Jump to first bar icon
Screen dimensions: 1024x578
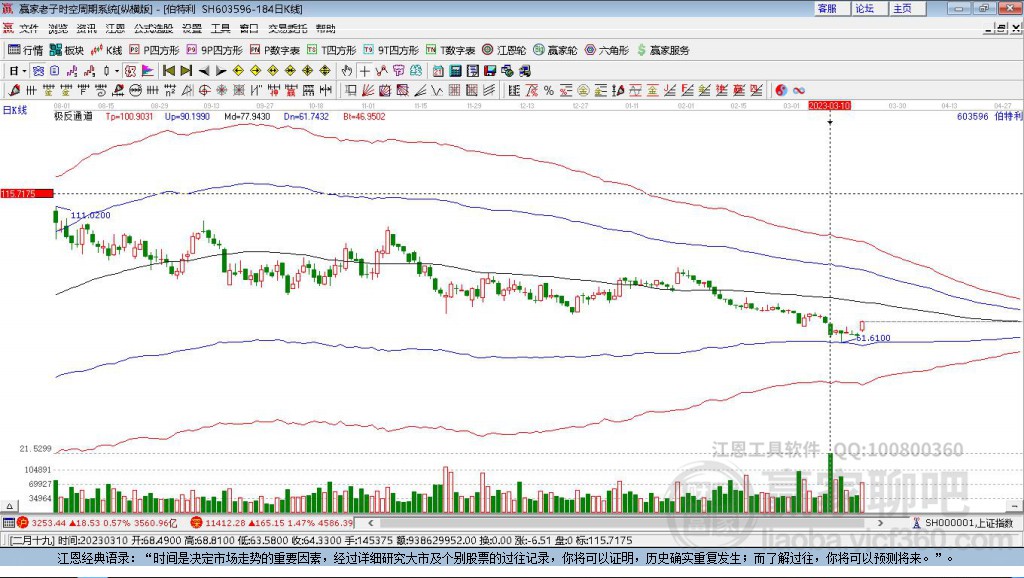click(168, 71)
